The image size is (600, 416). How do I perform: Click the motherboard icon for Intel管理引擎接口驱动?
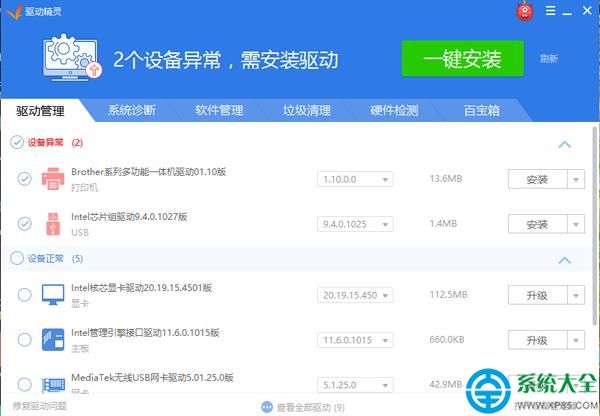point(53,339)
